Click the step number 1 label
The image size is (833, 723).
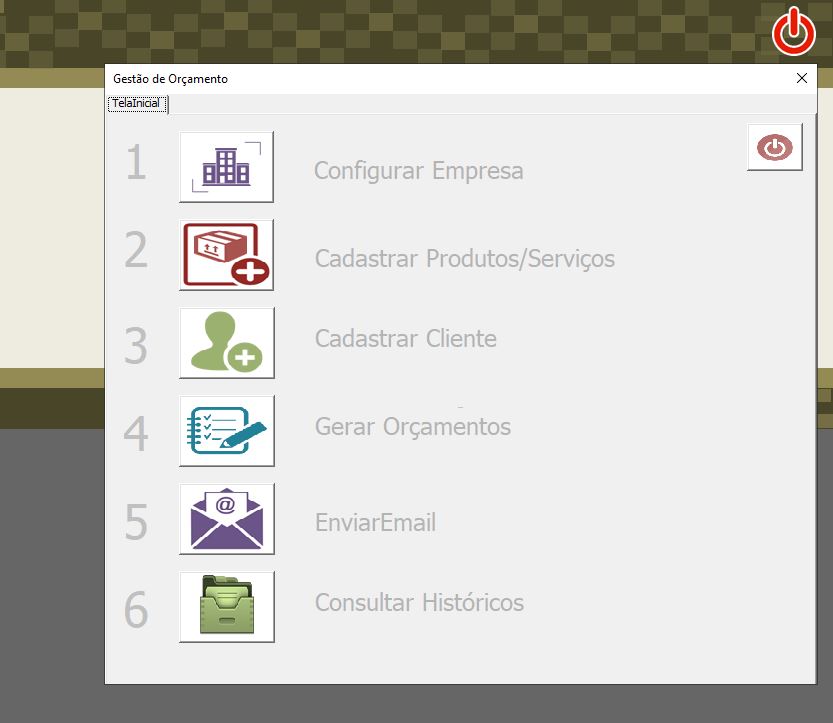pos(136,163)
